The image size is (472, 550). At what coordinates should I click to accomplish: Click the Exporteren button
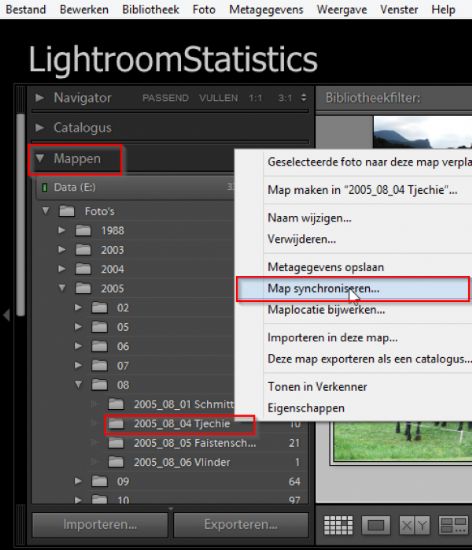[x=241, y=525]
